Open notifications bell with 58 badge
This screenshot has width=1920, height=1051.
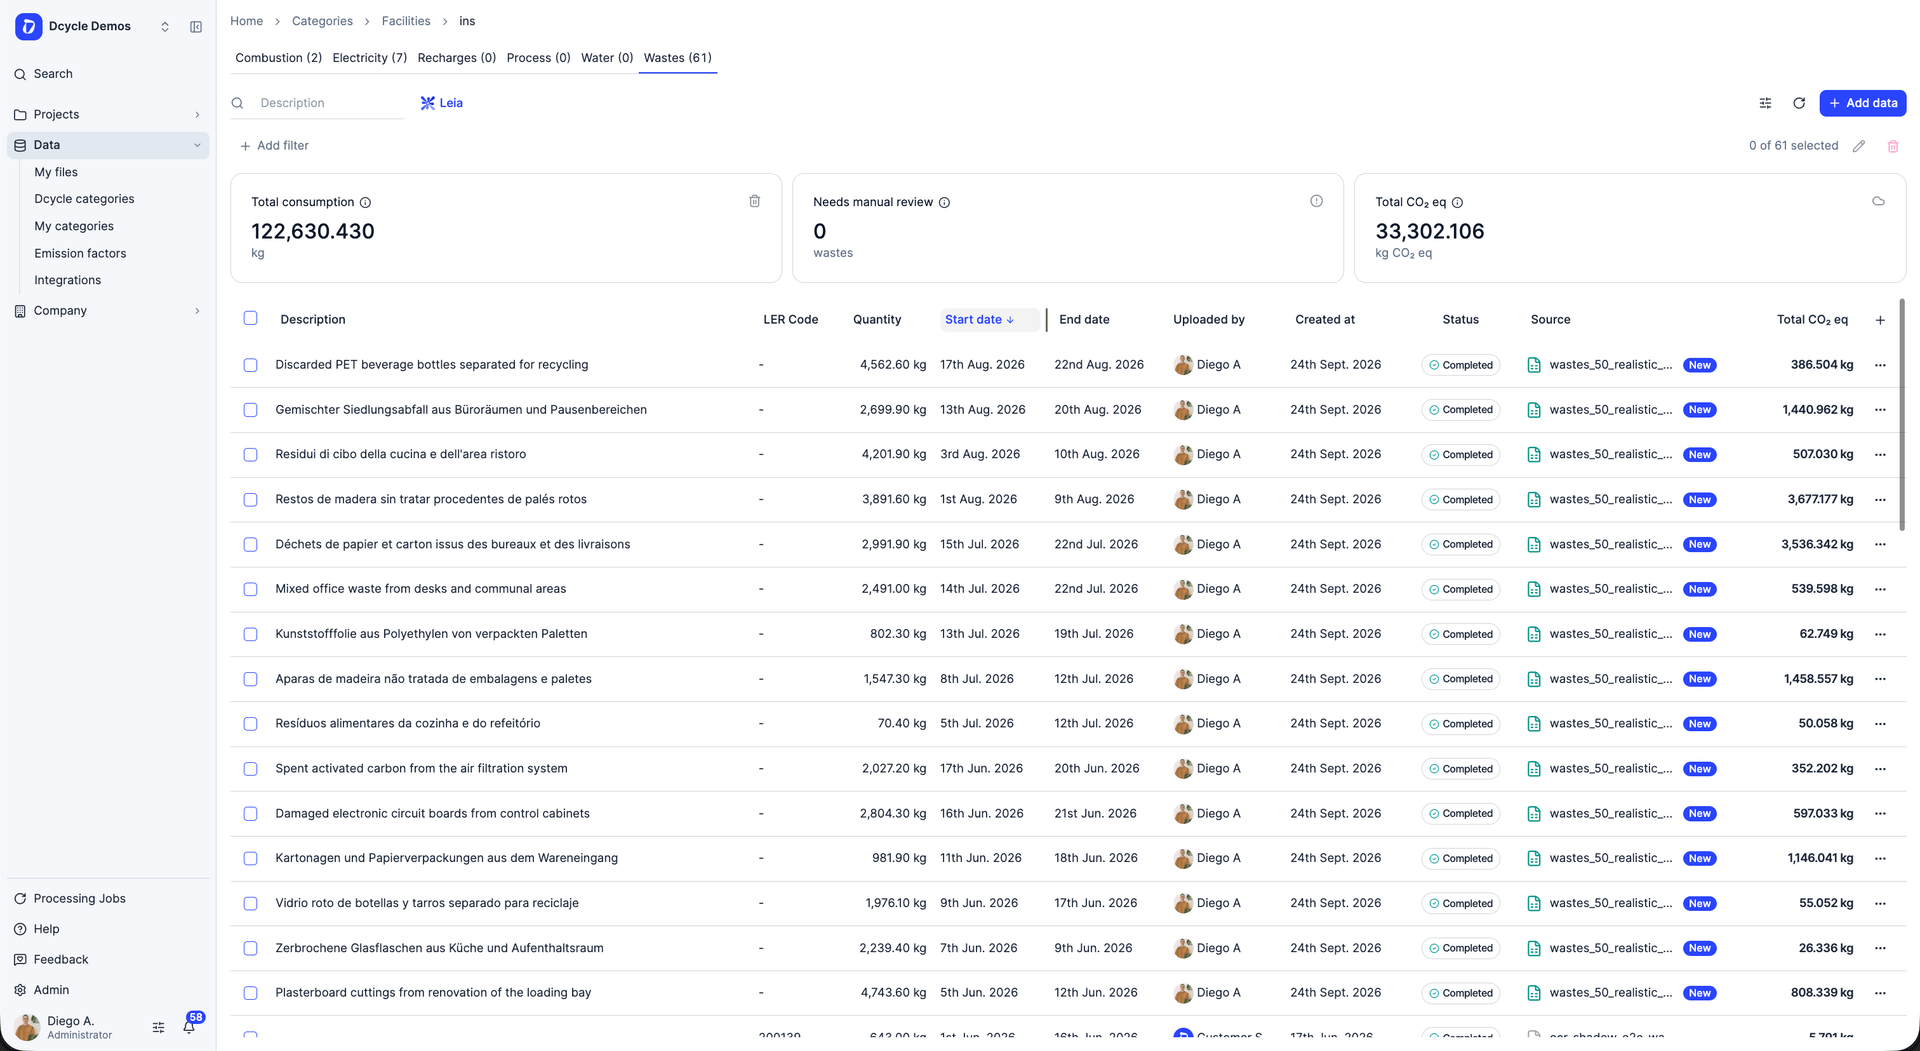click(x=189, y=1026)
